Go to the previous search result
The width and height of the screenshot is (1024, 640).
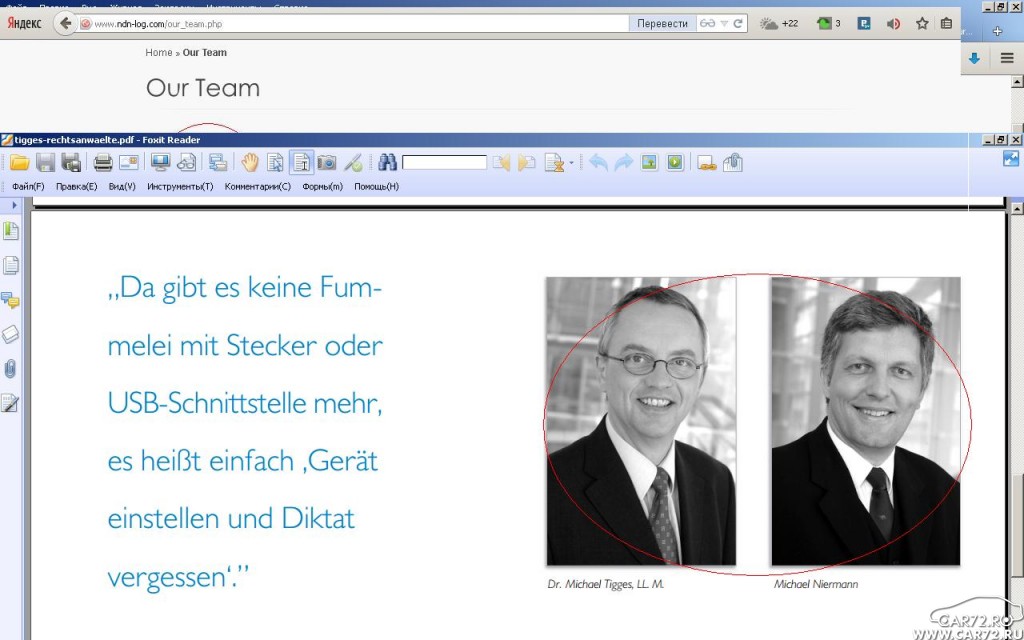click(x=501, y=163)
